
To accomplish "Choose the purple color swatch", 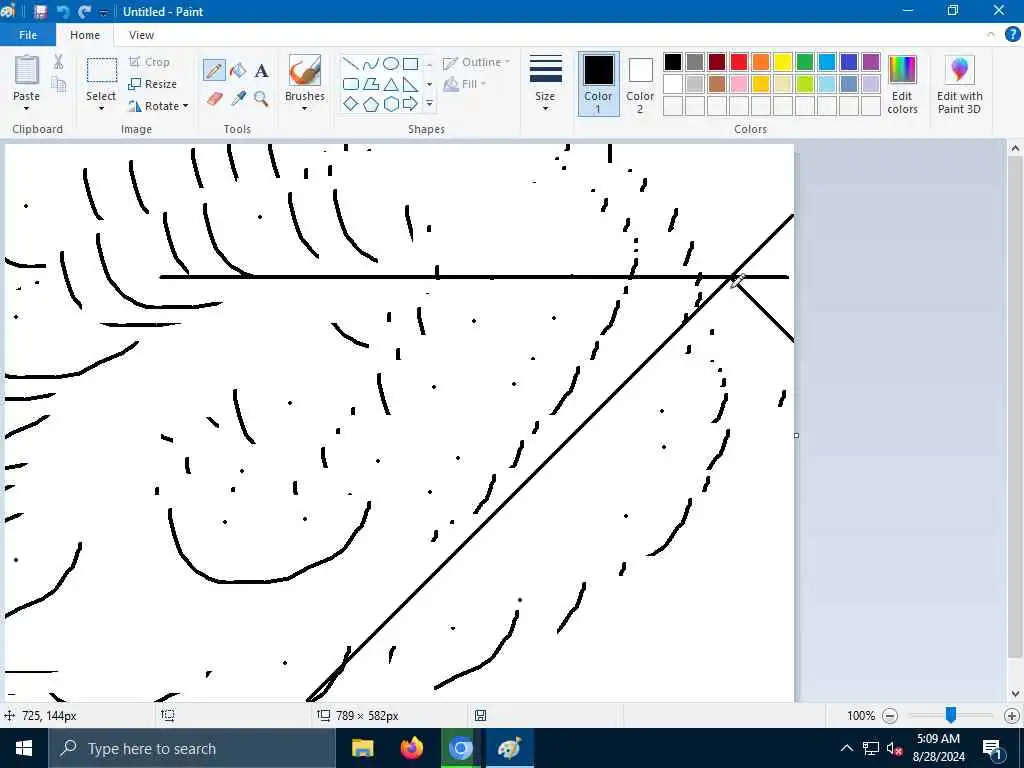I will (871, 62).
